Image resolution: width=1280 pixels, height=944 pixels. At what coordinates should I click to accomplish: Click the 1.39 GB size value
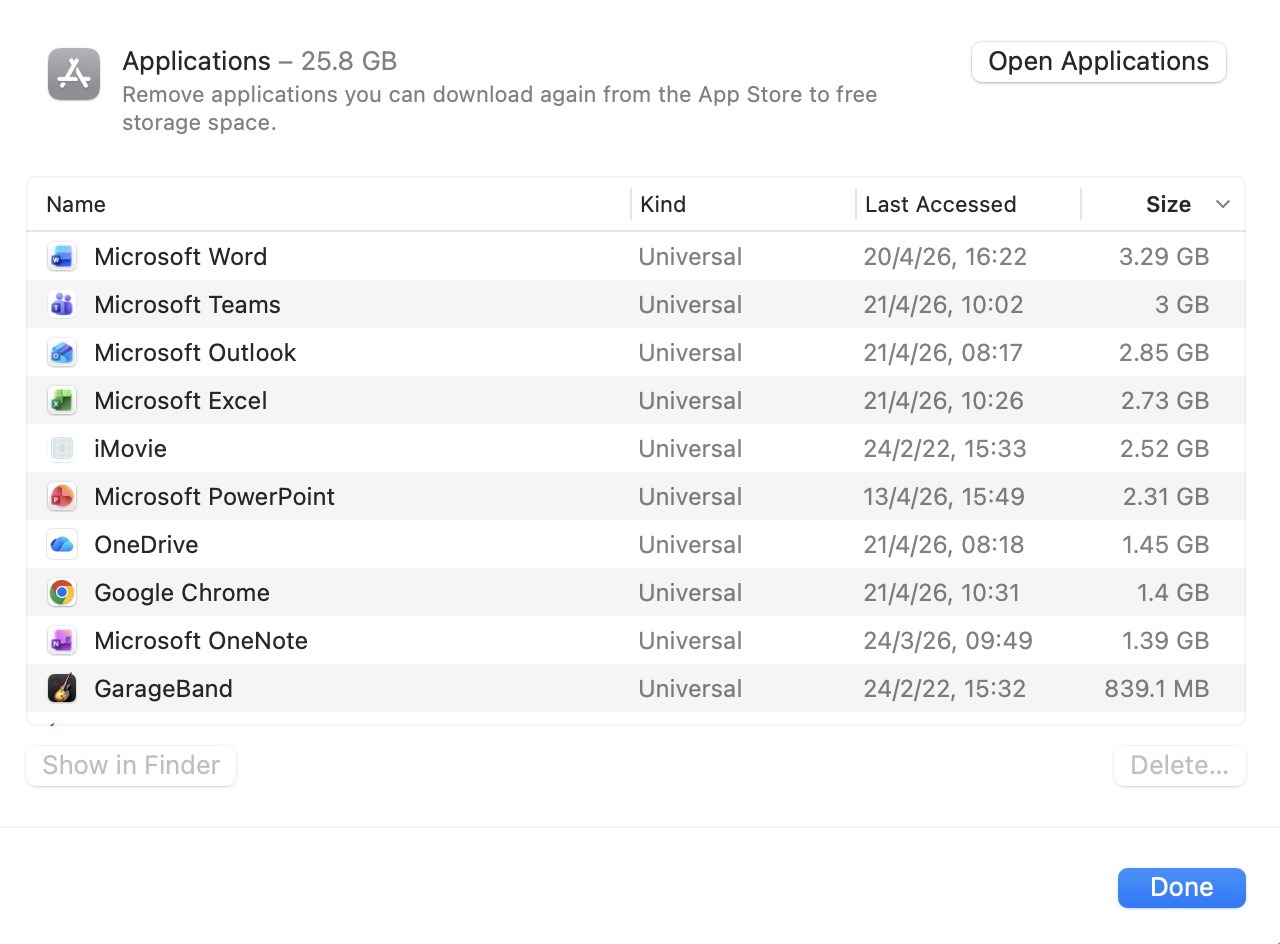click(x=1166, y=641)
